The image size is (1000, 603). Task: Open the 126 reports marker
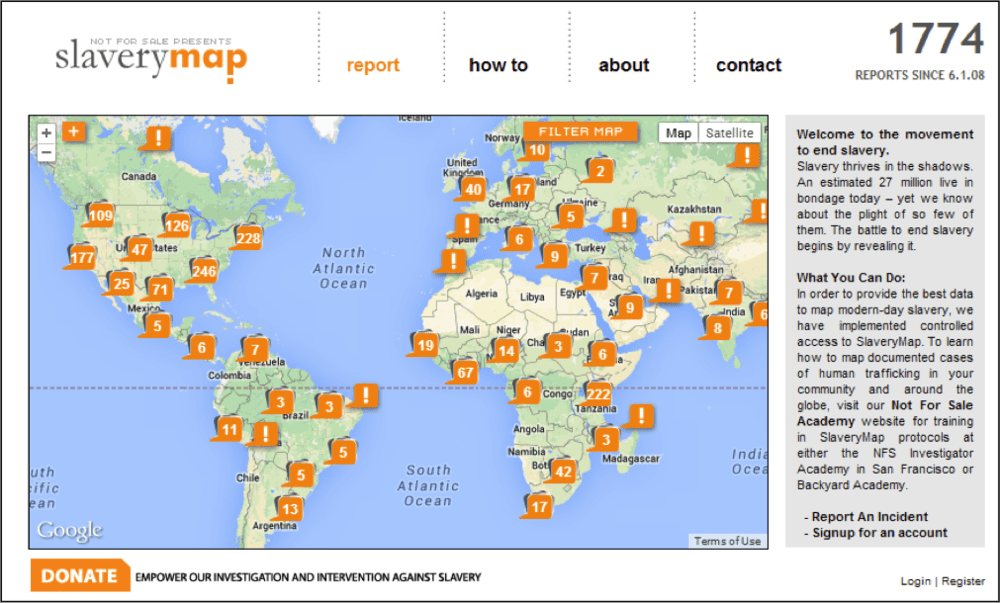pos(175,225)
